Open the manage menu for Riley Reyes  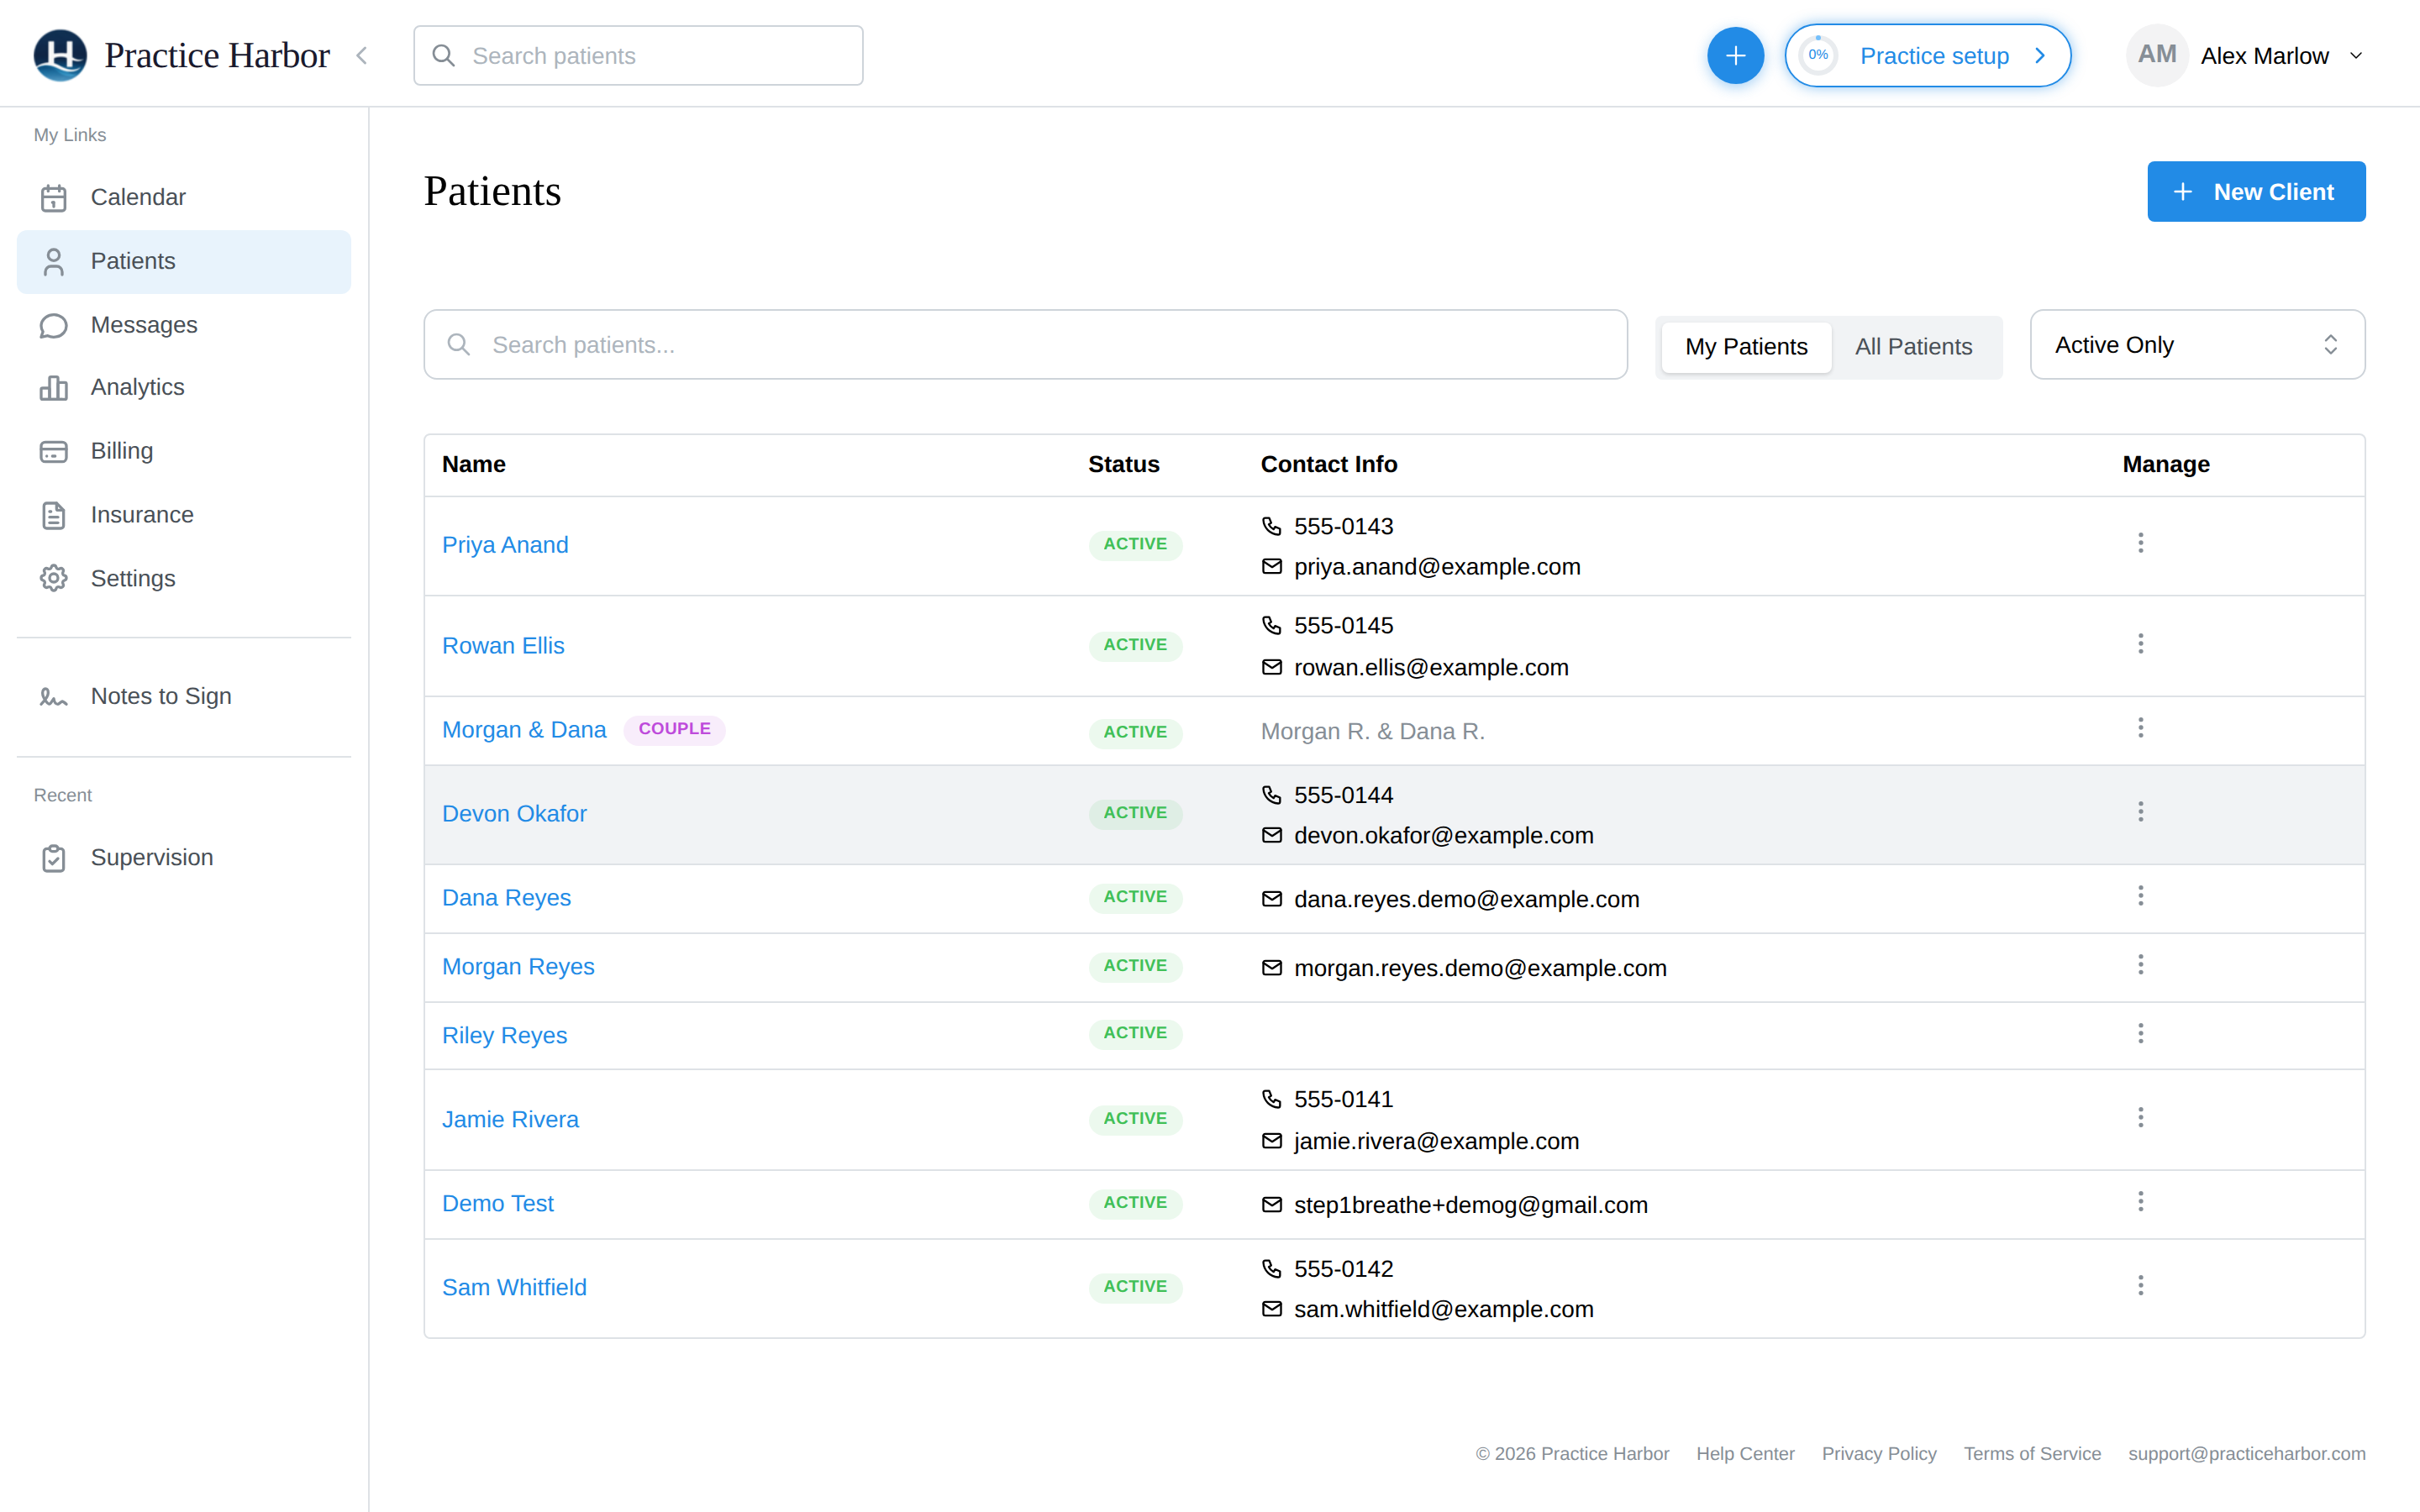2140,1034
